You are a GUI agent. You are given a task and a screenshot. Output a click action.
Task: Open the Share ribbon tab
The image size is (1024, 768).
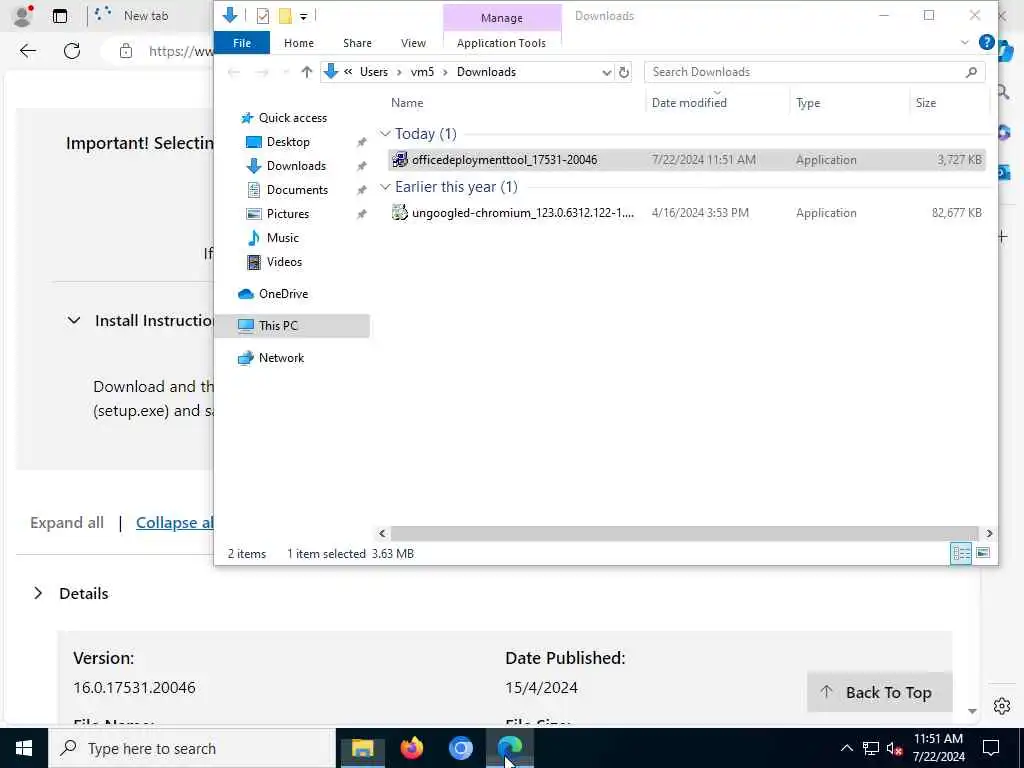tap(357, 43)
